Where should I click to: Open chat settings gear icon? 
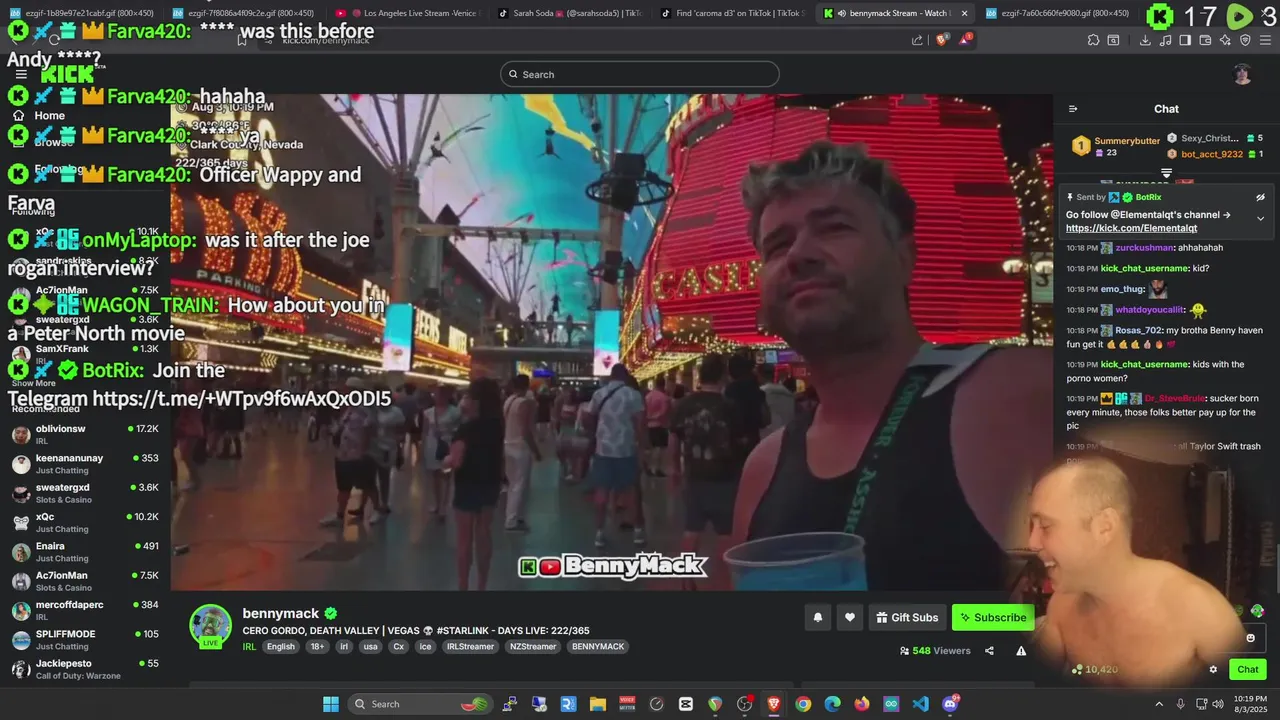tap(1213, 669)
